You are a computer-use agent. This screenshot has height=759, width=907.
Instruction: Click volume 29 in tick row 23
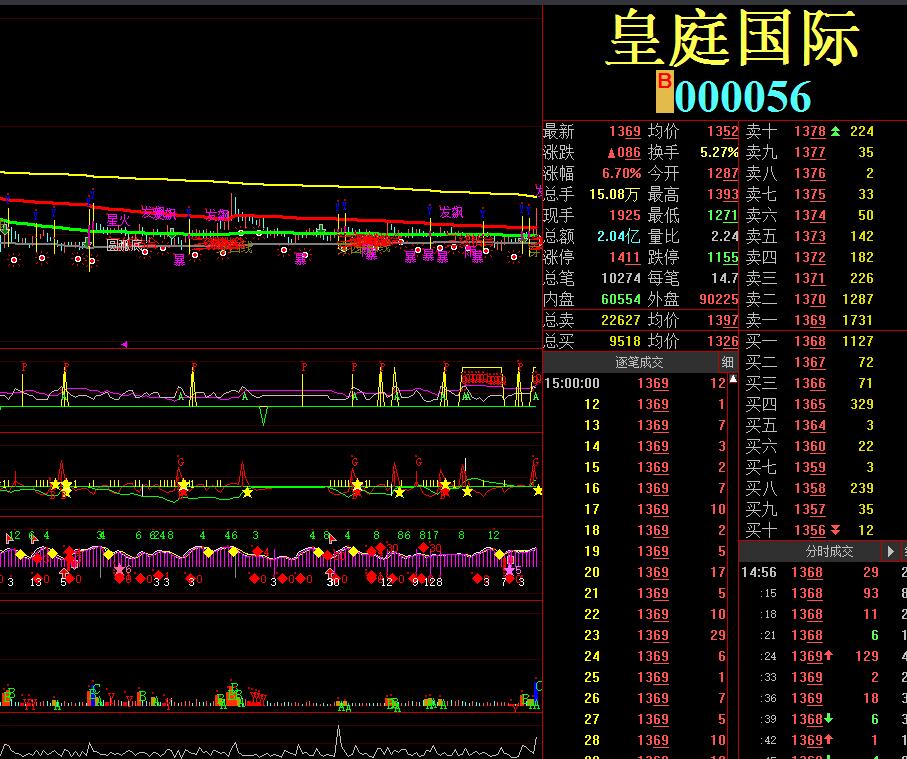(718, 635)
